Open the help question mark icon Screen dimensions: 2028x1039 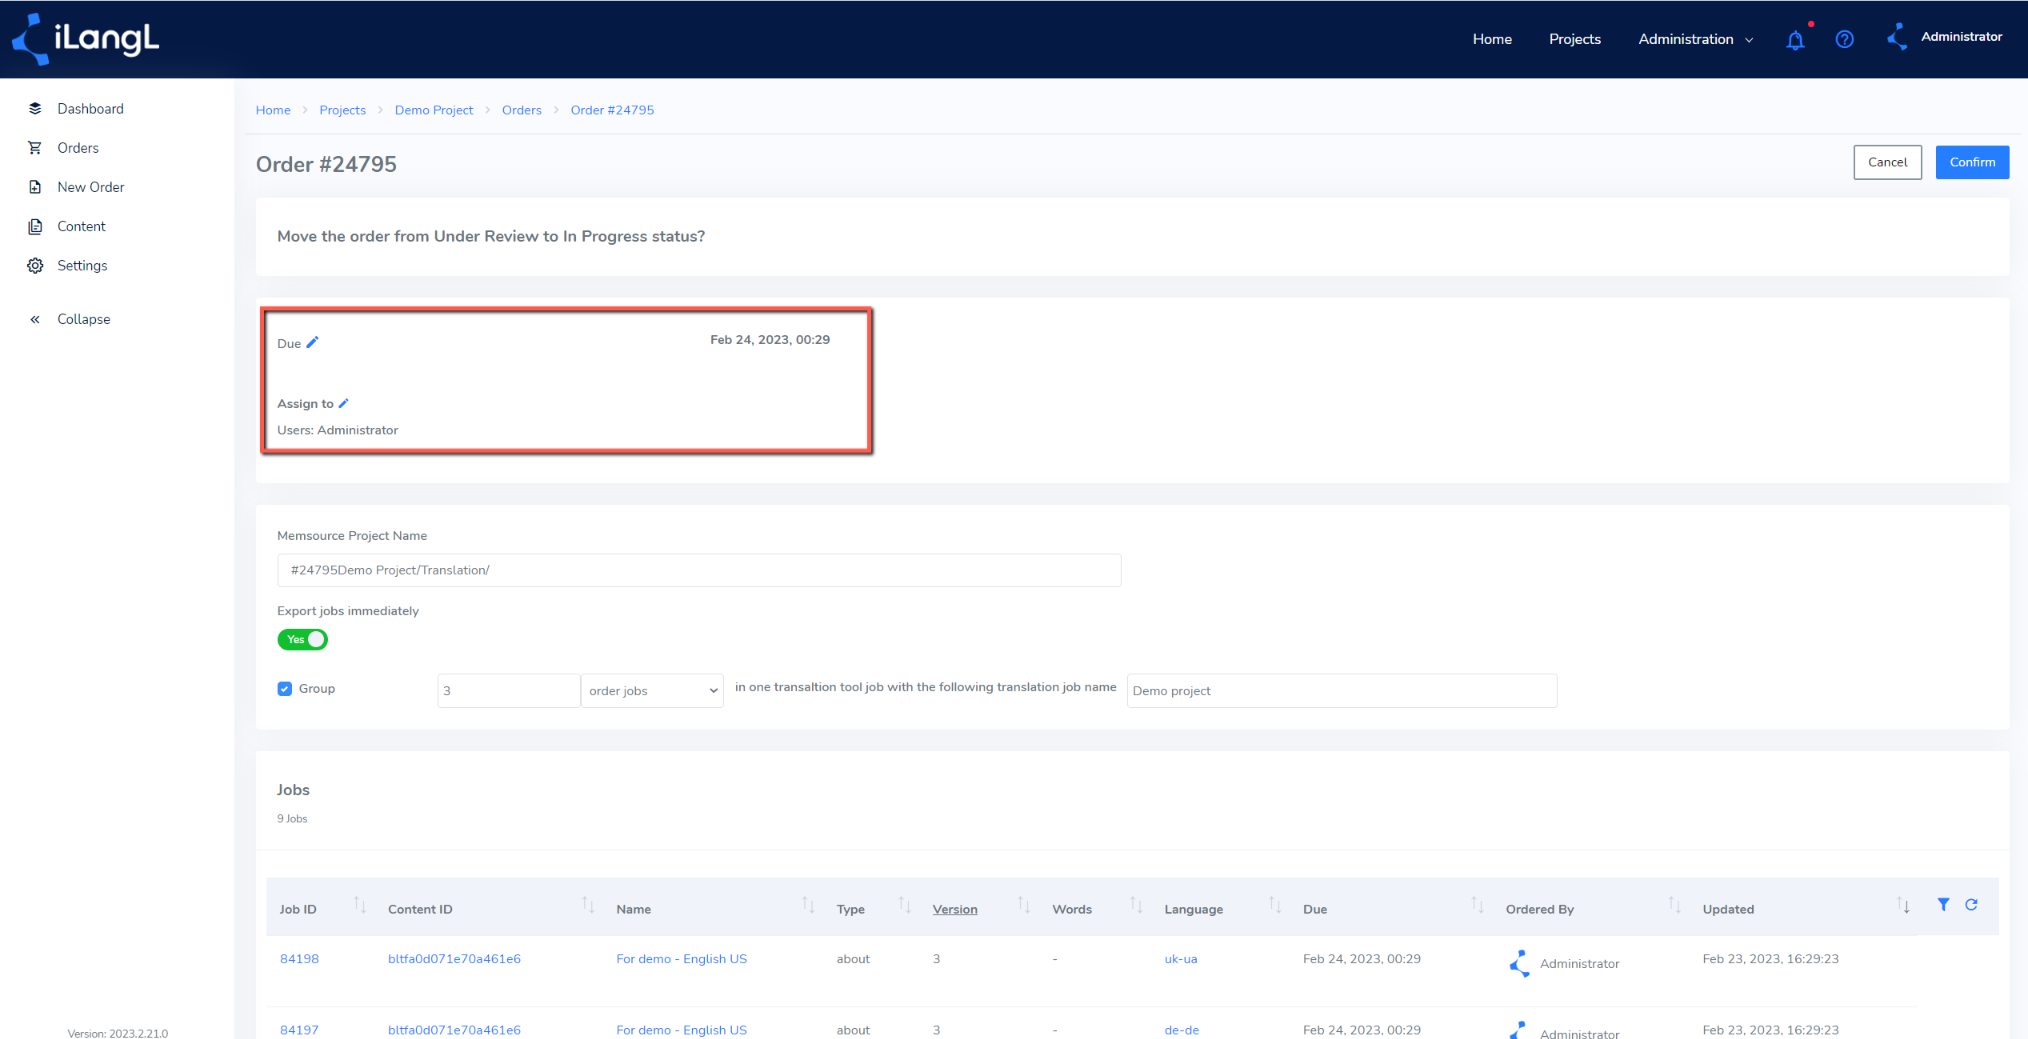[1844, 39]
